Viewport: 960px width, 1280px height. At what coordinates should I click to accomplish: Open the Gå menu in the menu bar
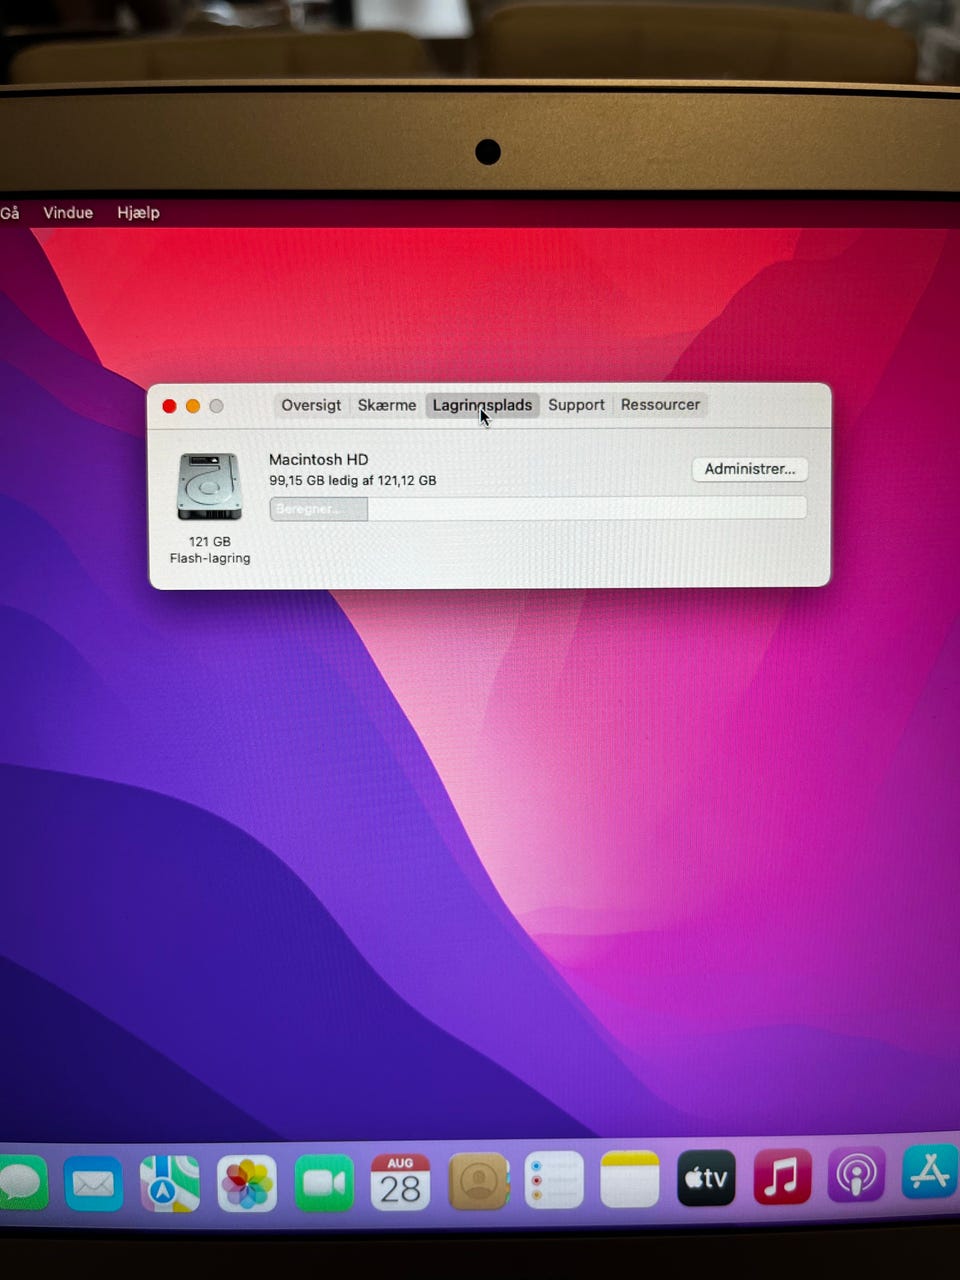10,213
